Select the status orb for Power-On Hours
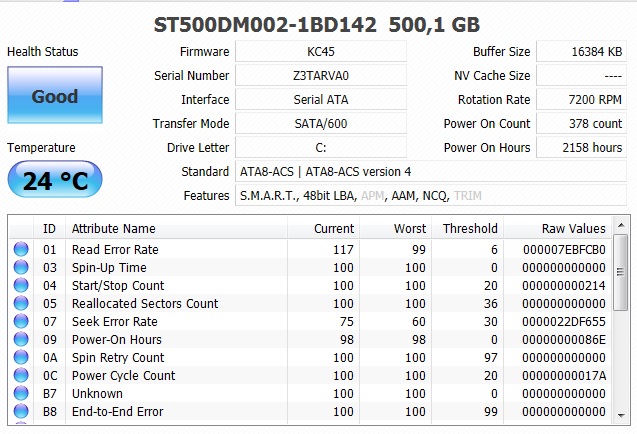The width and height of the screenshot is (637, 434). [x=21, y=339]
